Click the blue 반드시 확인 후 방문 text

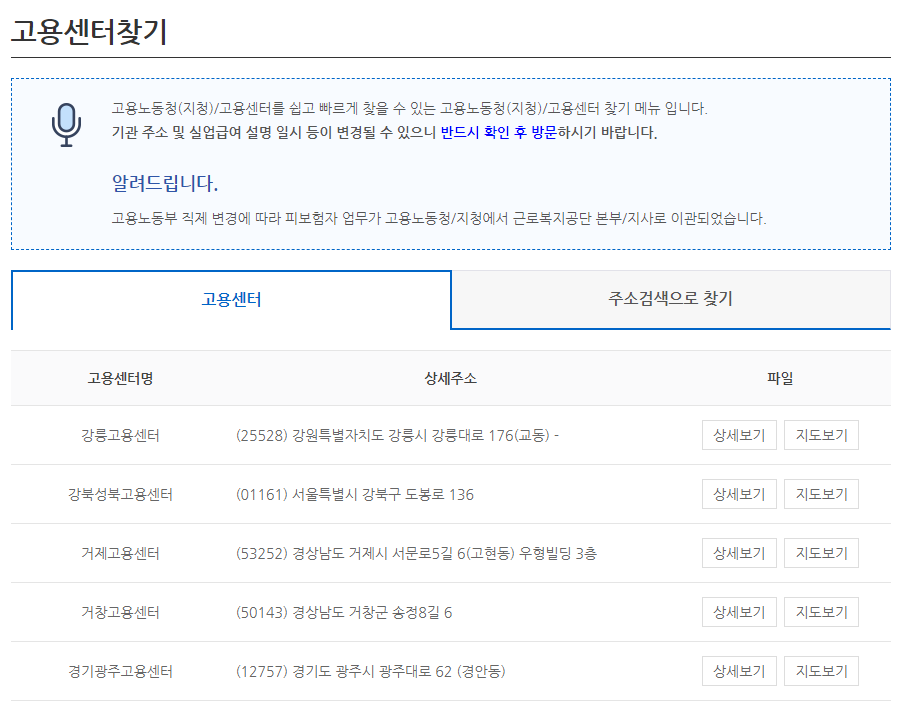(499, 133)
